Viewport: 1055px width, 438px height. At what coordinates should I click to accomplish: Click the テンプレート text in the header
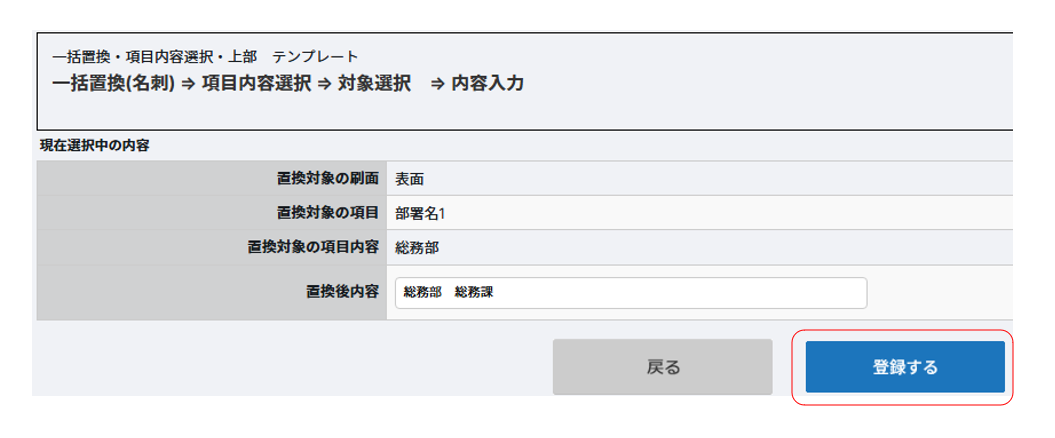(314, 57)
